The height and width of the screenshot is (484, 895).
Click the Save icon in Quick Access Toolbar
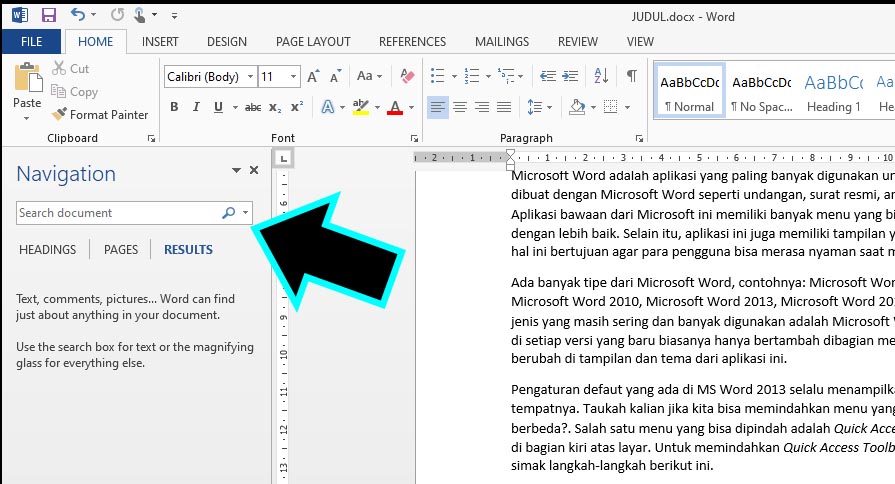tap(48, 16)
